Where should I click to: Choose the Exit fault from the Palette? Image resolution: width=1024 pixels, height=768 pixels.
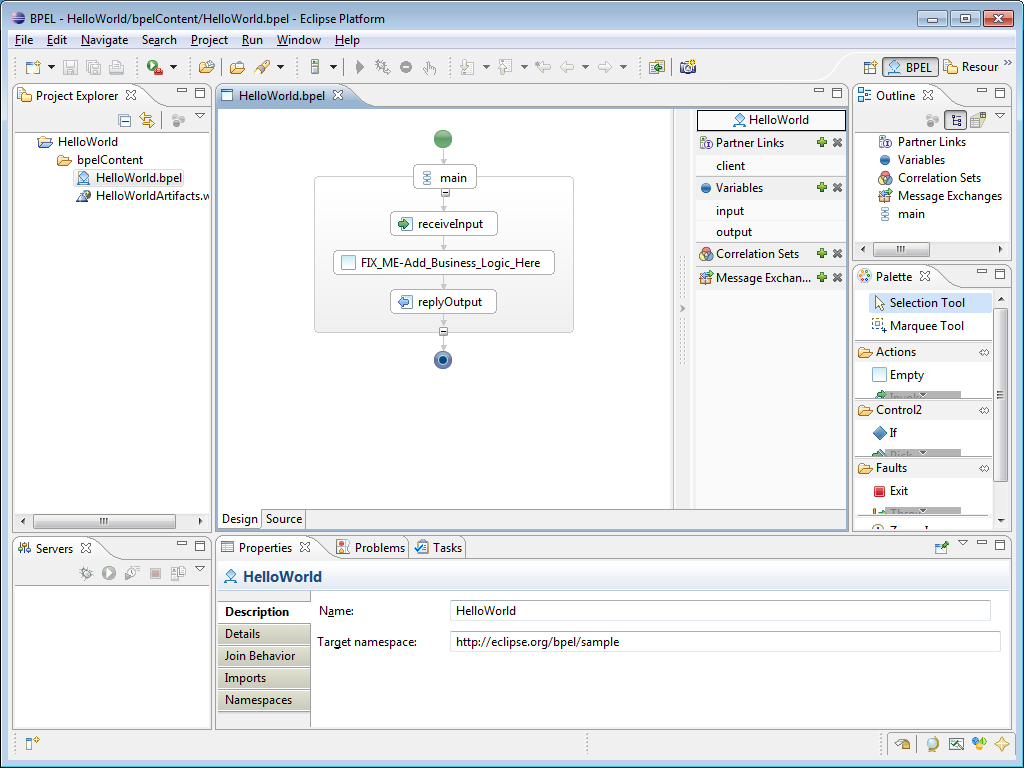pos(893,490)
